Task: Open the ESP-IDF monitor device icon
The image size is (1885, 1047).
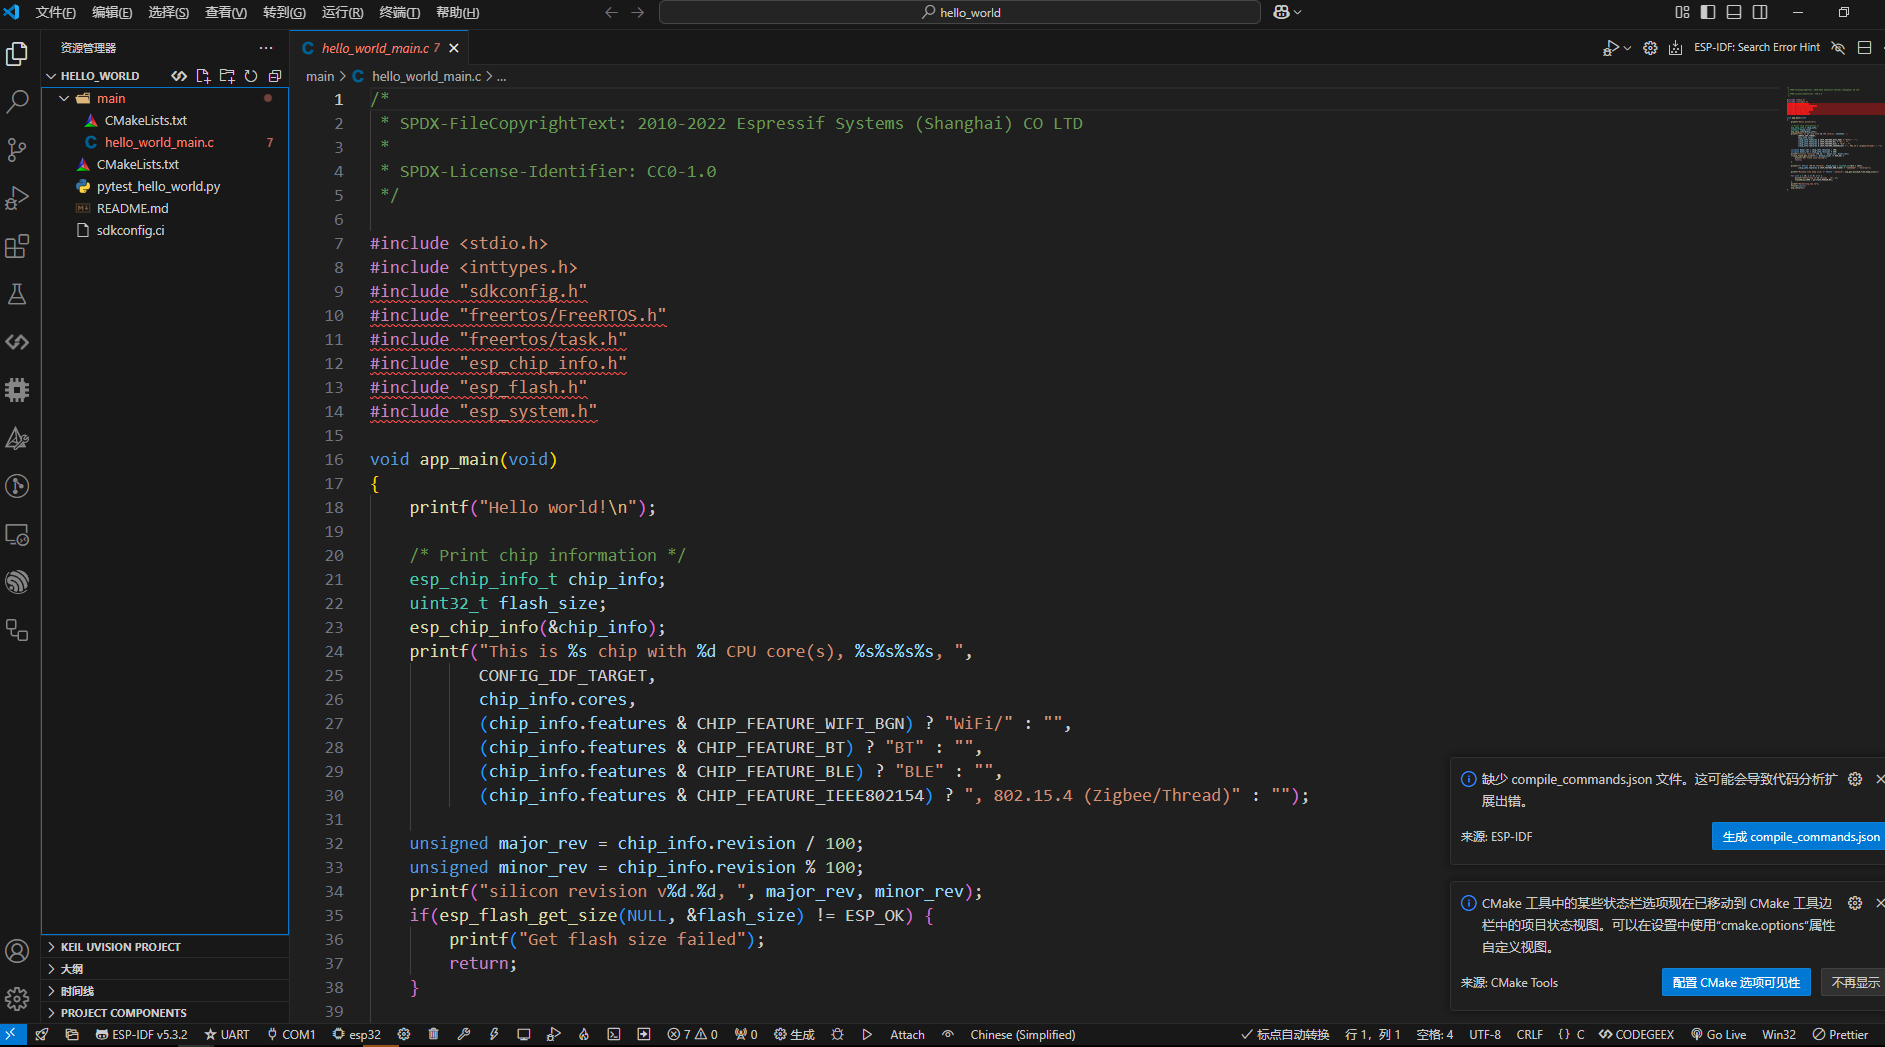Action: [x=523, y=1034]
